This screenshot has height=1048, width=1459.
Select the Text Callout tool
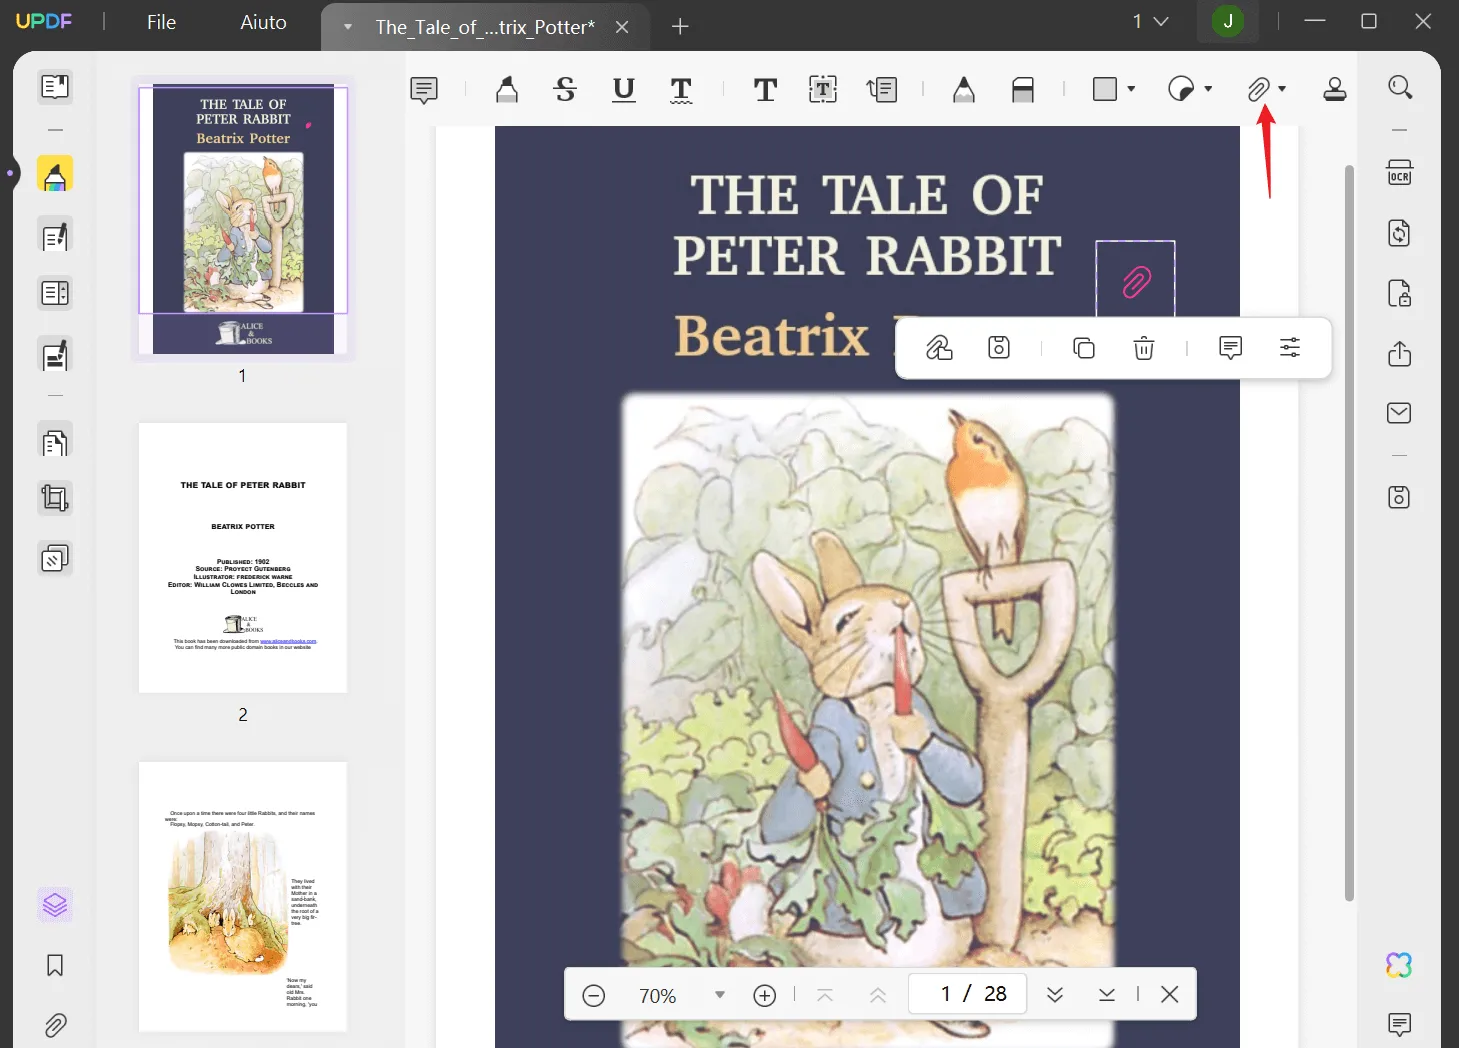[882, 90]
